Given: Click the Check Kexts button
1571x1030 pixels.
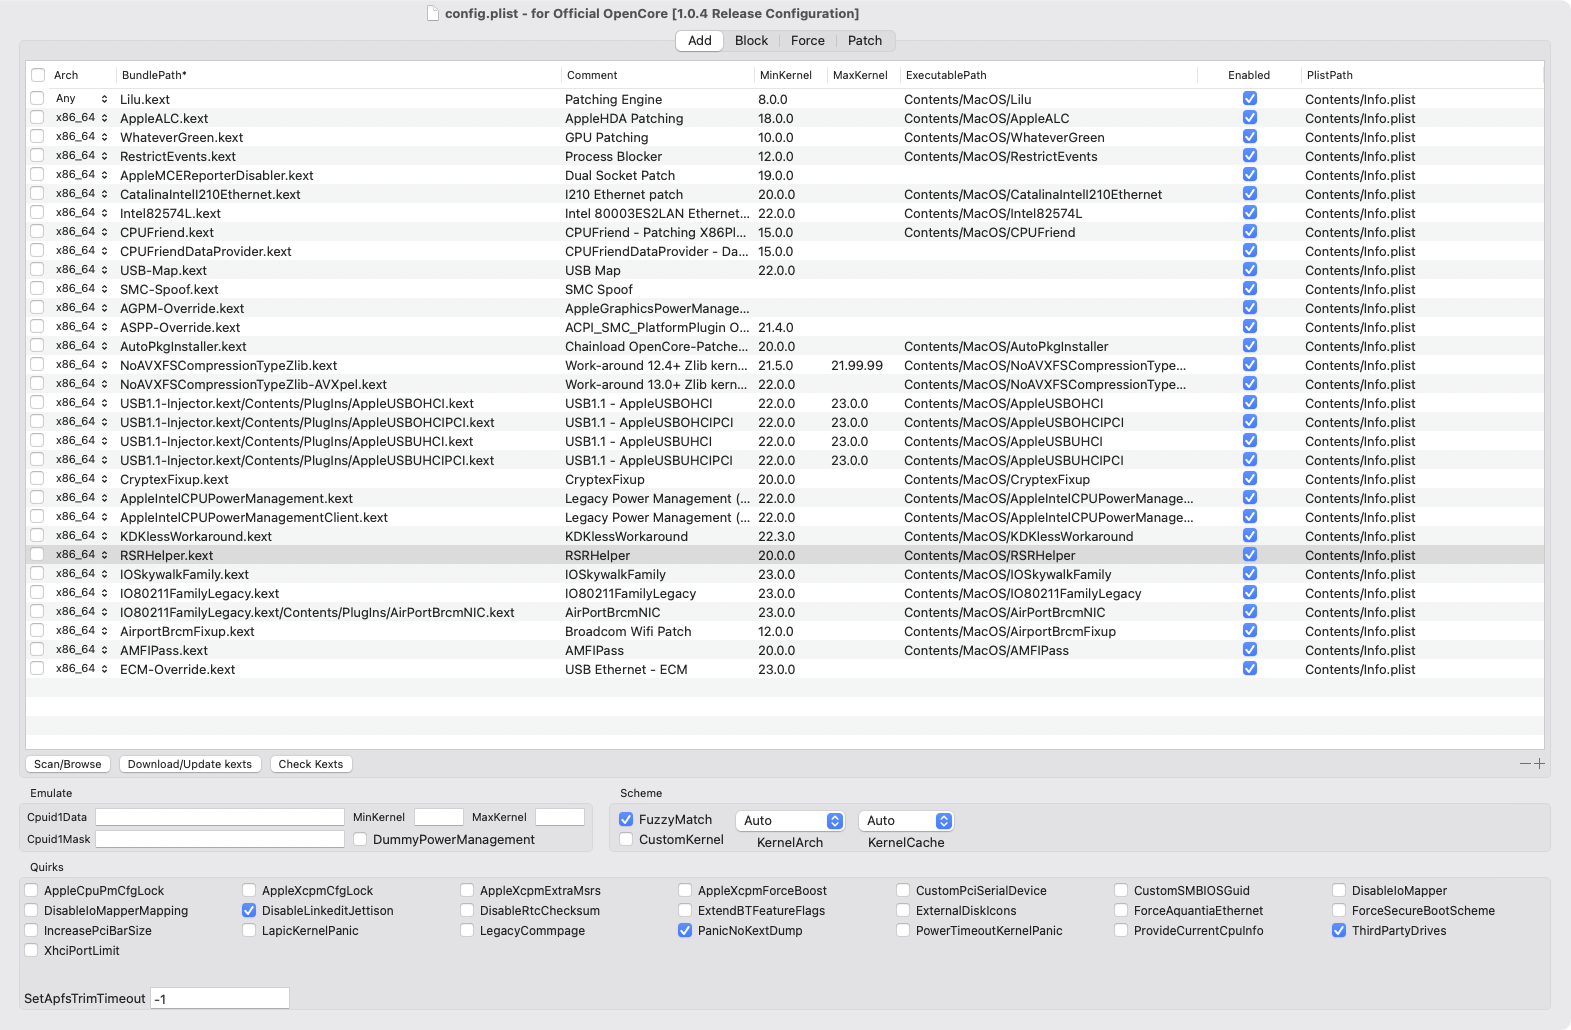Looking at the screenshot, I should point(311,764).
